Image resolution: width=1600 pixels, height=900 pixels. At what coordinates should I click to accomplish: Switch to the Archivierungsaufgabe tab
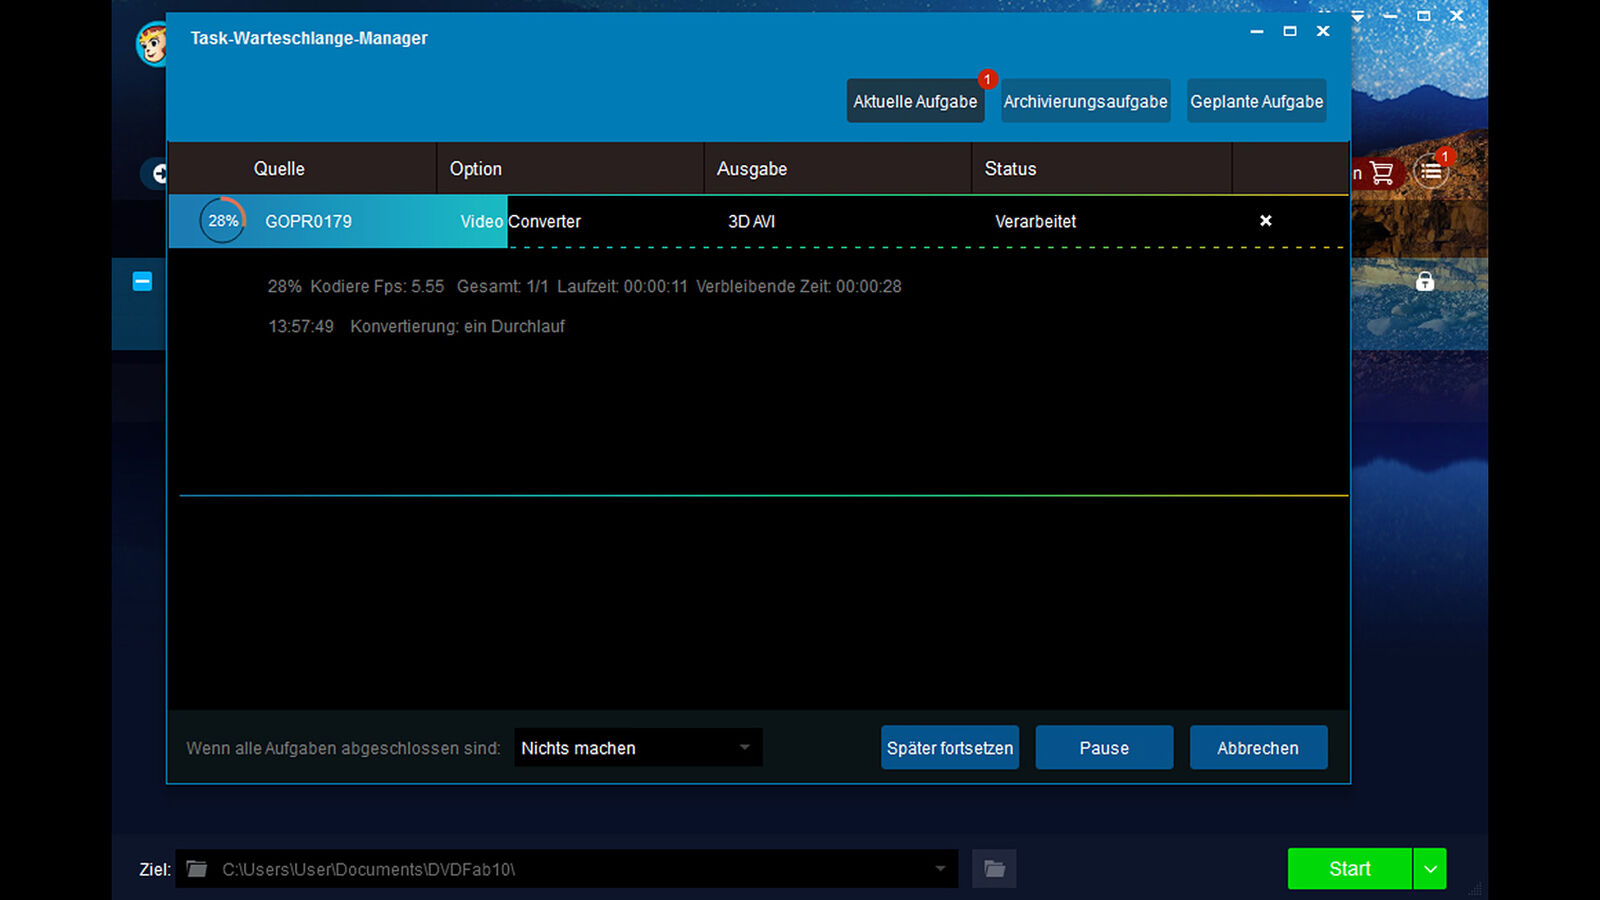pyautogui.click(x=1085, y=101)
